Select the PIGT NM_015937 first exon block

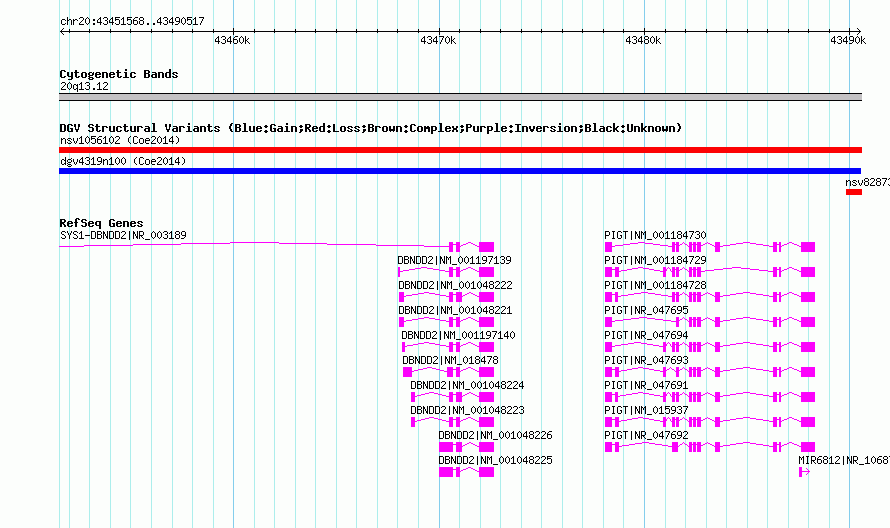(x=608, y=422)
